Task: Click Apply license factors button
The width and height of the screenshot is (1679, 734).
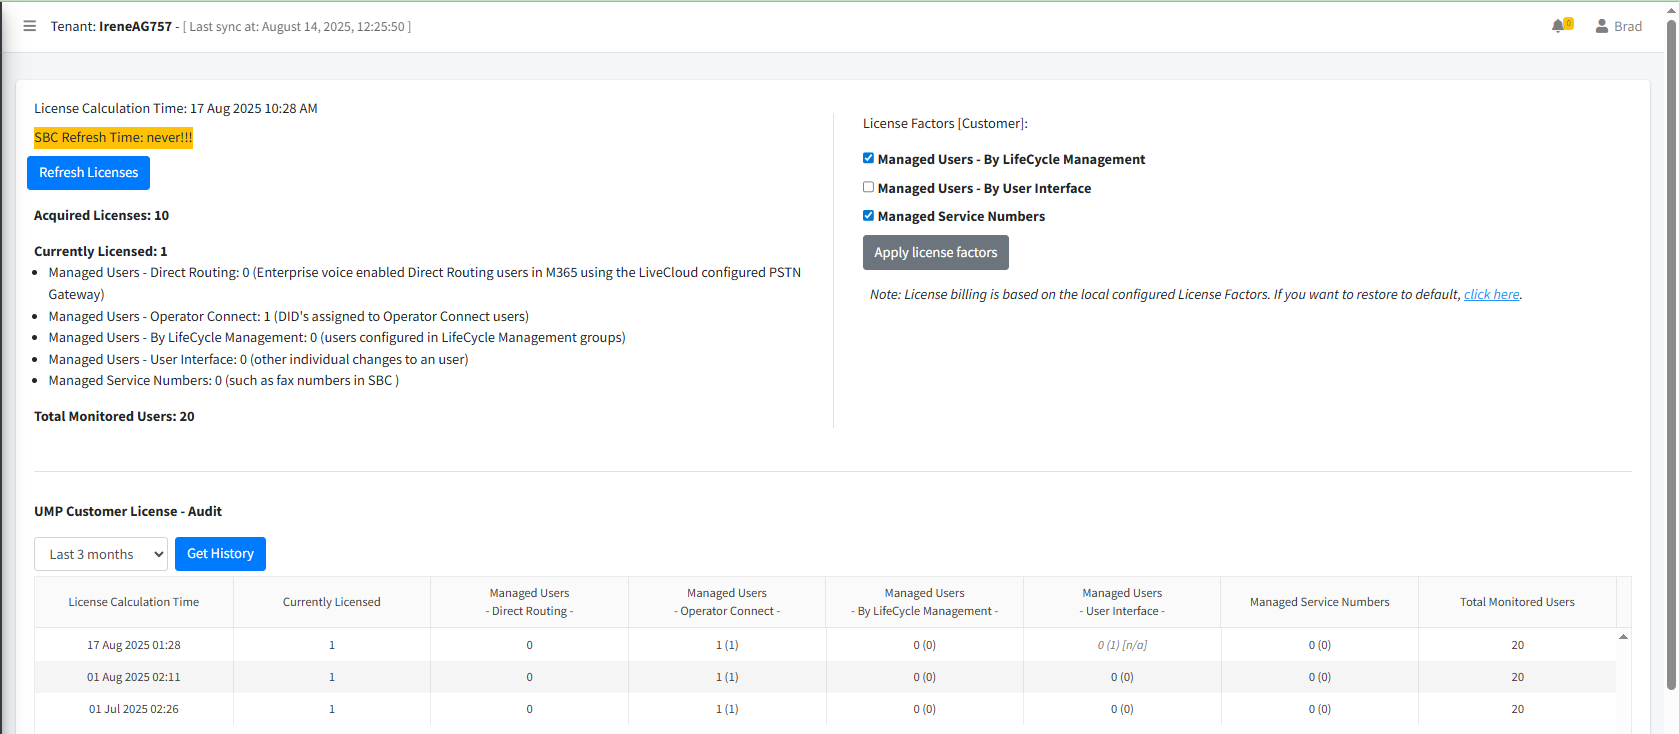Action: click(936, 253)
